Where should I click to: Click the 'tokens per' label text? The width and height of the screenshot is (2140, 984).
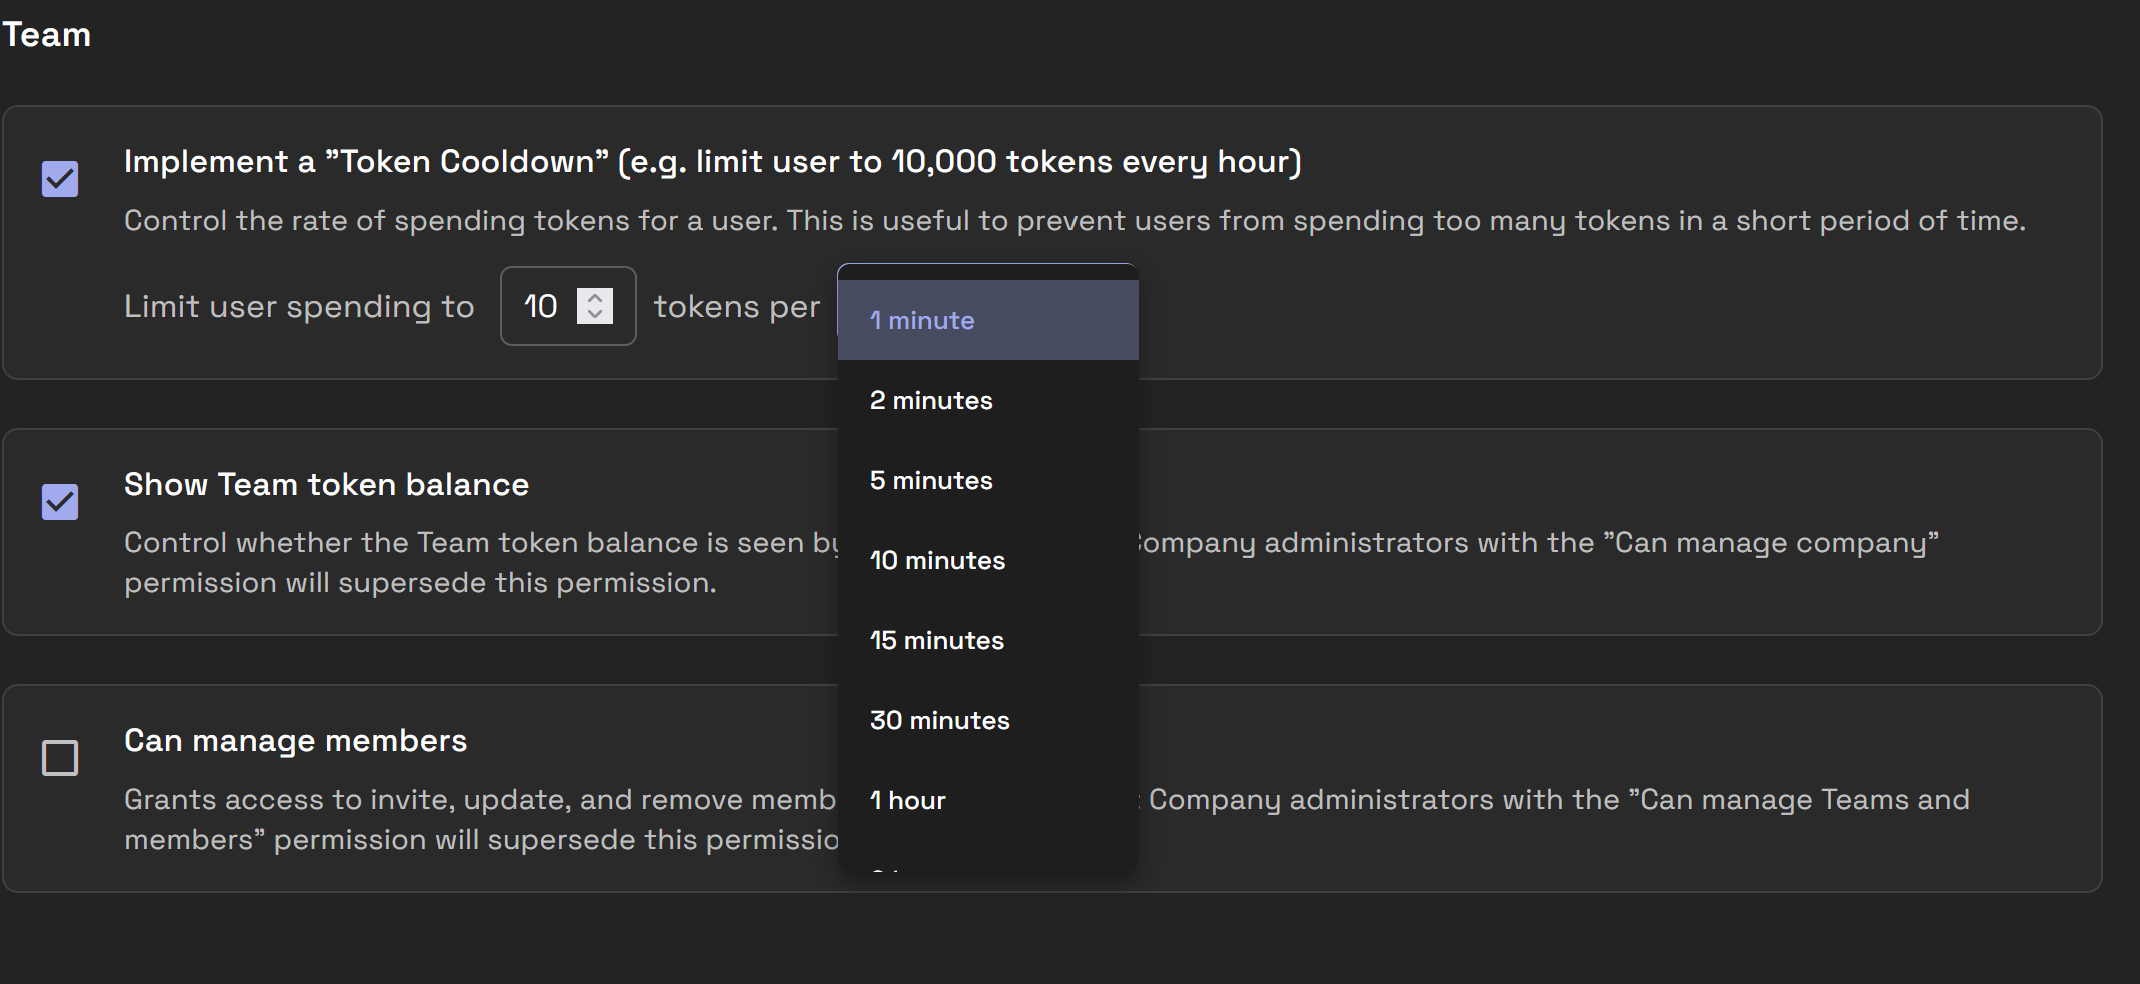pos(736,307)
